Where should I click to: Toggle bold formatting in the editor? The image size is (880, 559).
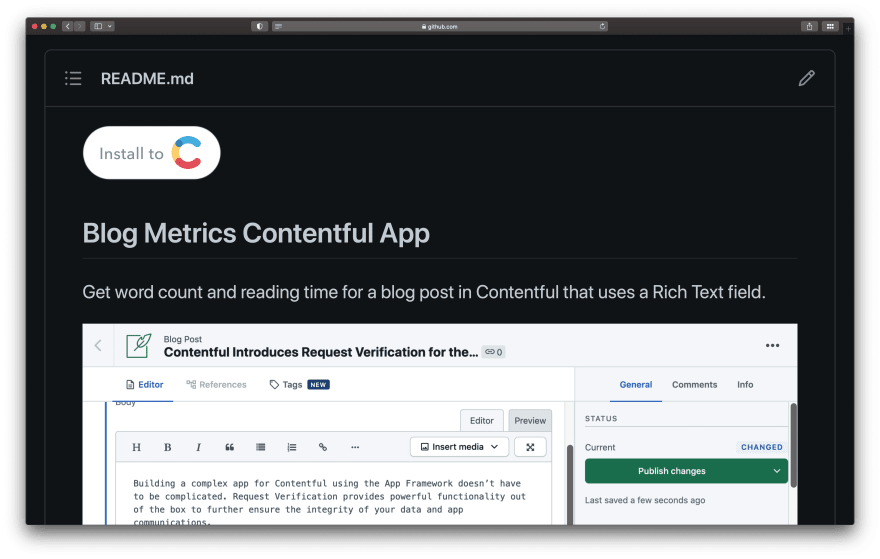click(x=167, y=447)
